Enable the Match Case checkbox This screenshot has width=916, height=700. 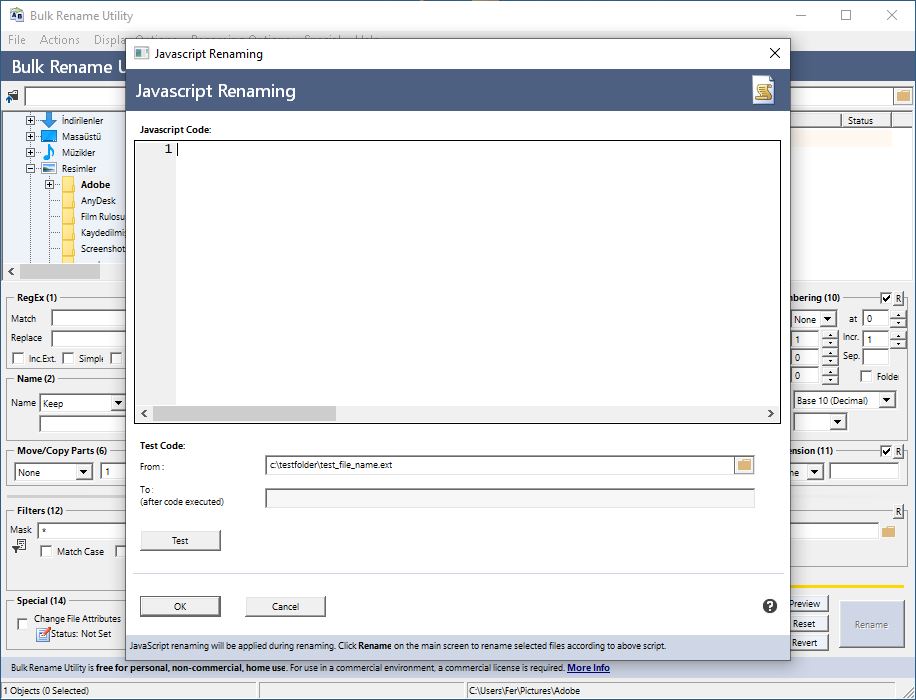[46, 551]
